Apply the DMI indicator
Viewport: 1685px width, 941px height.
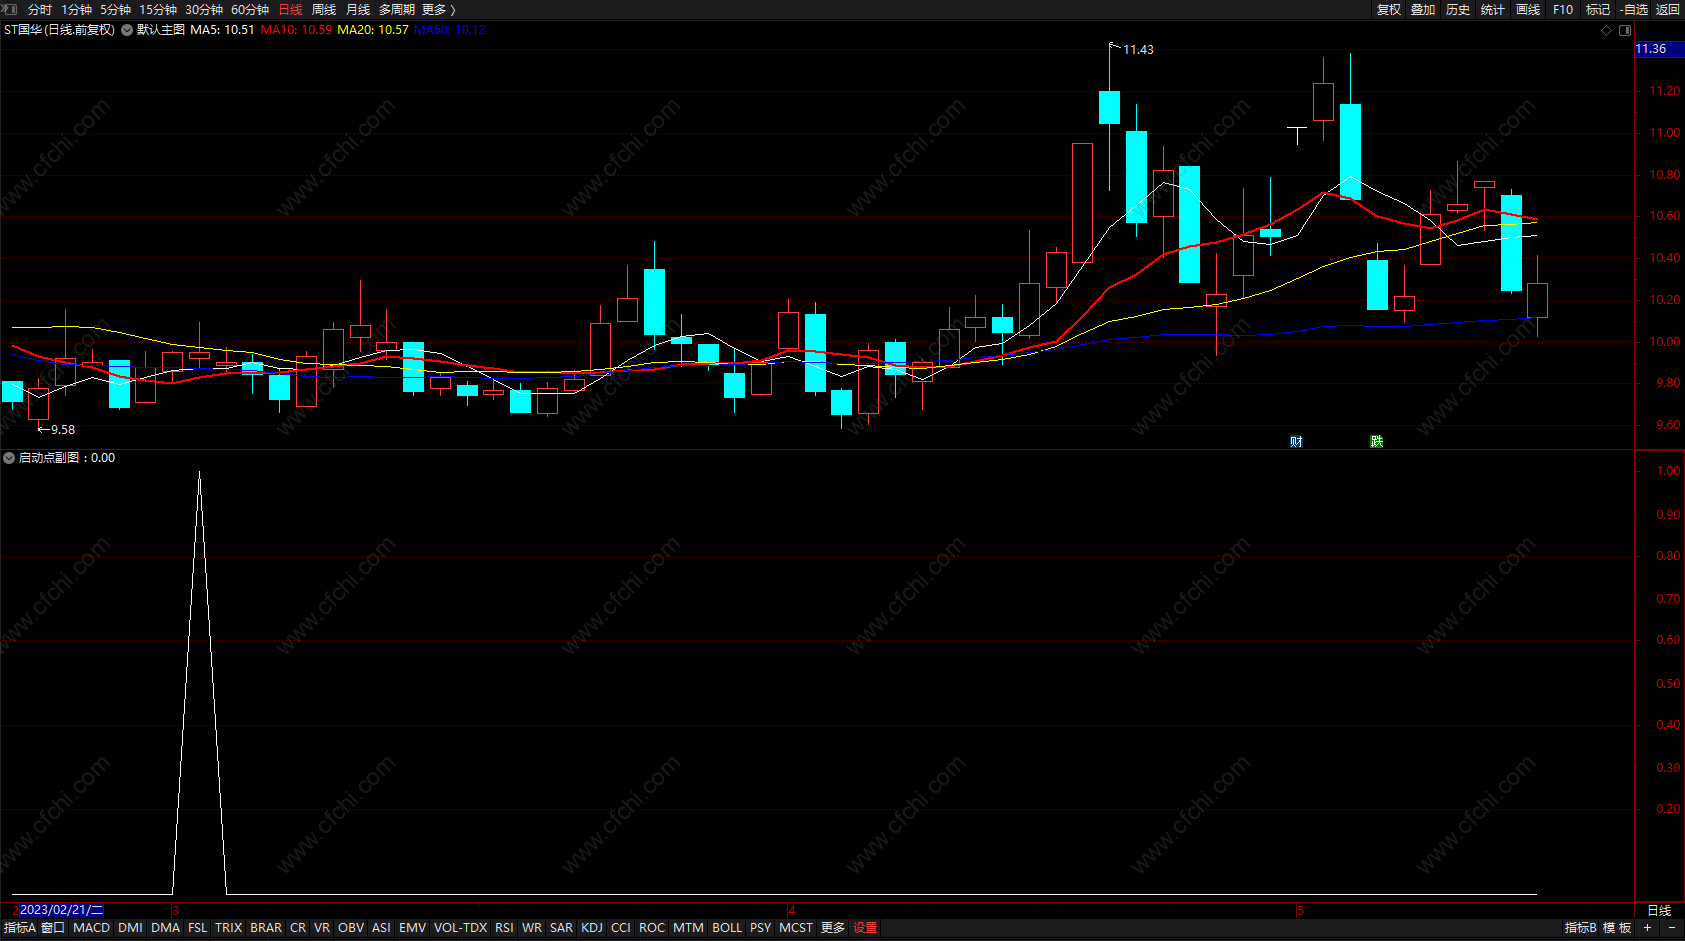coord(130,928)
